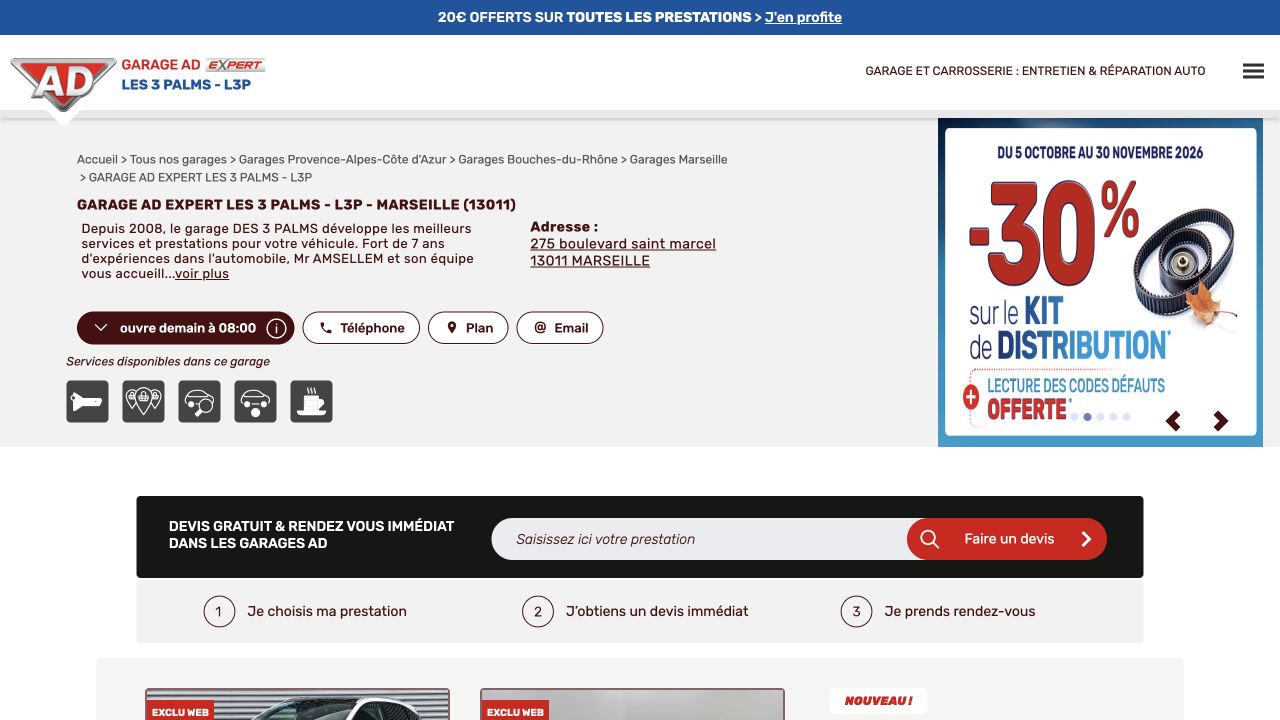Screen dimensions: 1280x720
Task: Go to the Accueil breadcrumb
Action: pyautogui.click(x=97, y=160)
